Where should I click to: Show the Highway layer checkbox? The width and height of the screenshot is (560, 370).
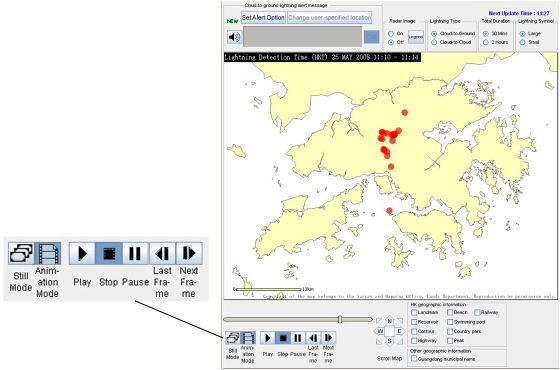coord(414,341)
